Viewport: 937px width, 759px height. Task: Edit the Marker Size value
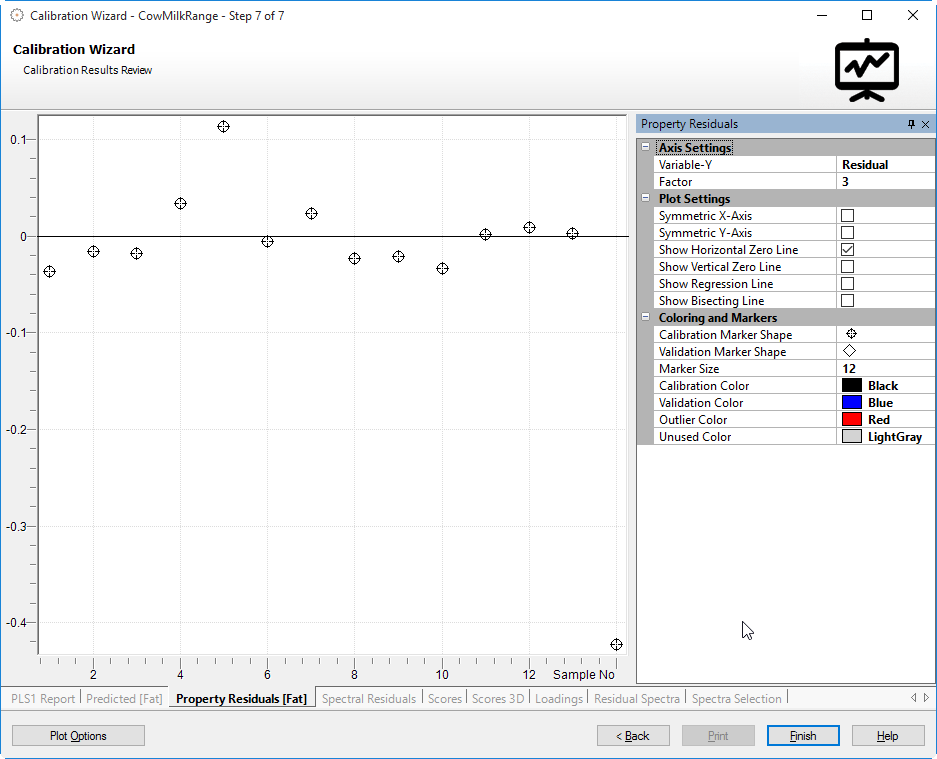pyautogui.click(x=885, y=369)
